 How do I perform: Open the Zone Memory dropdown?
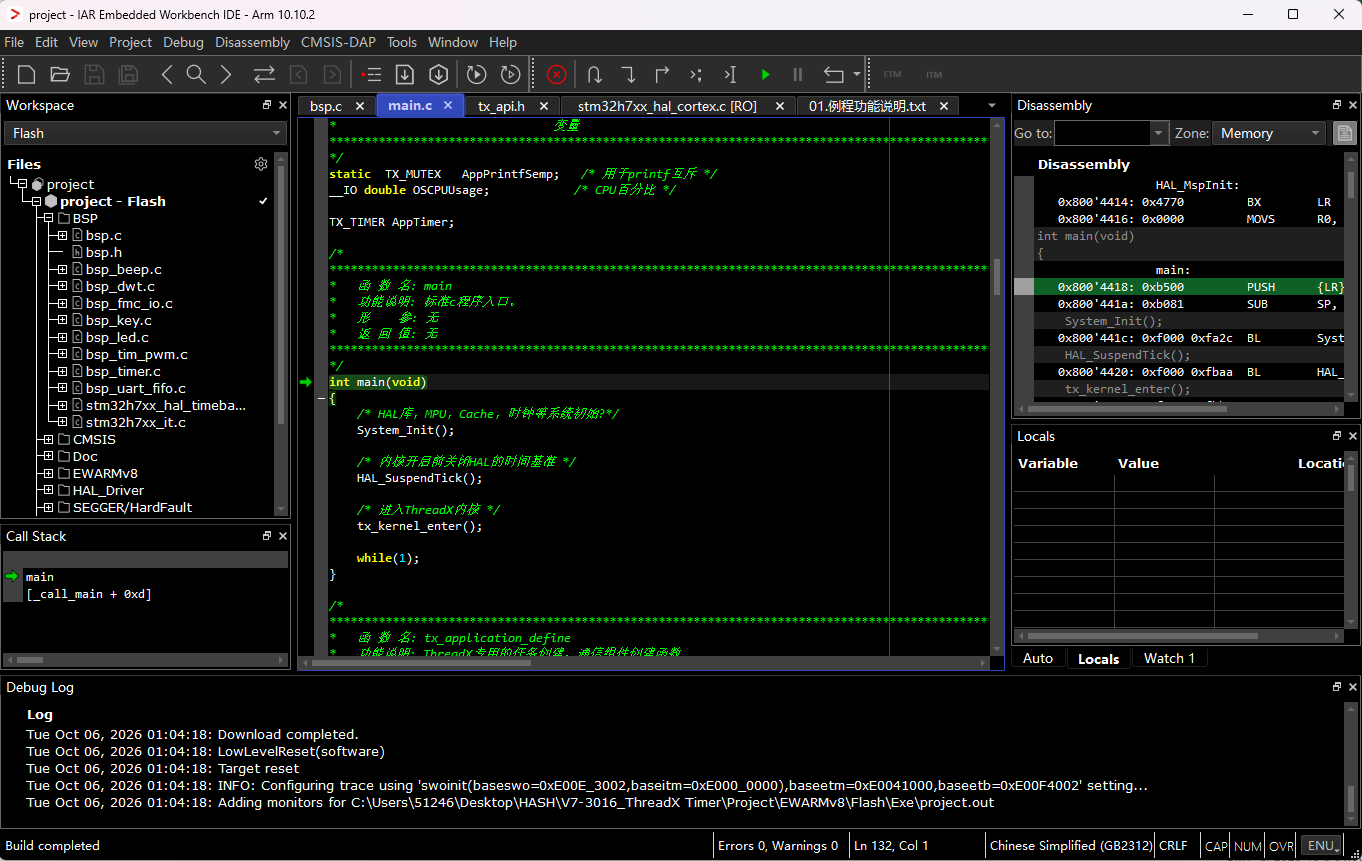1268,133
